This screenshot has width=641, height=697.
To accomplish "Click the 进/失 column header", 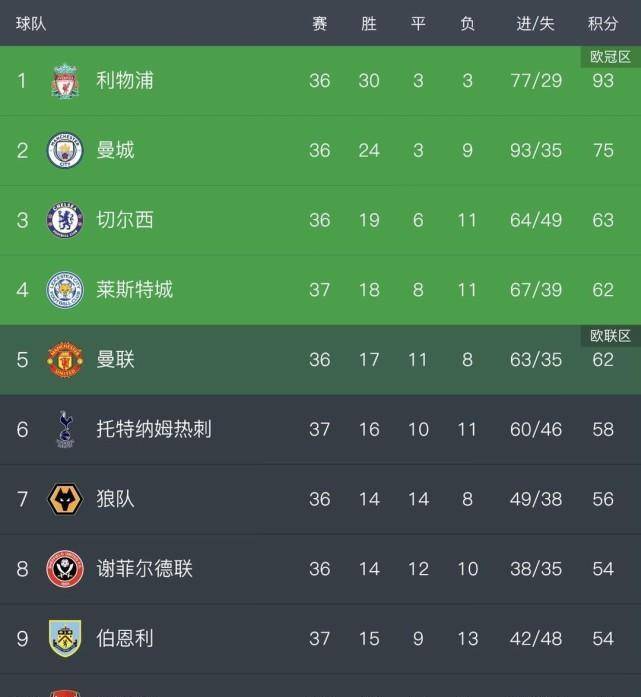I will [x=535, y=23].
